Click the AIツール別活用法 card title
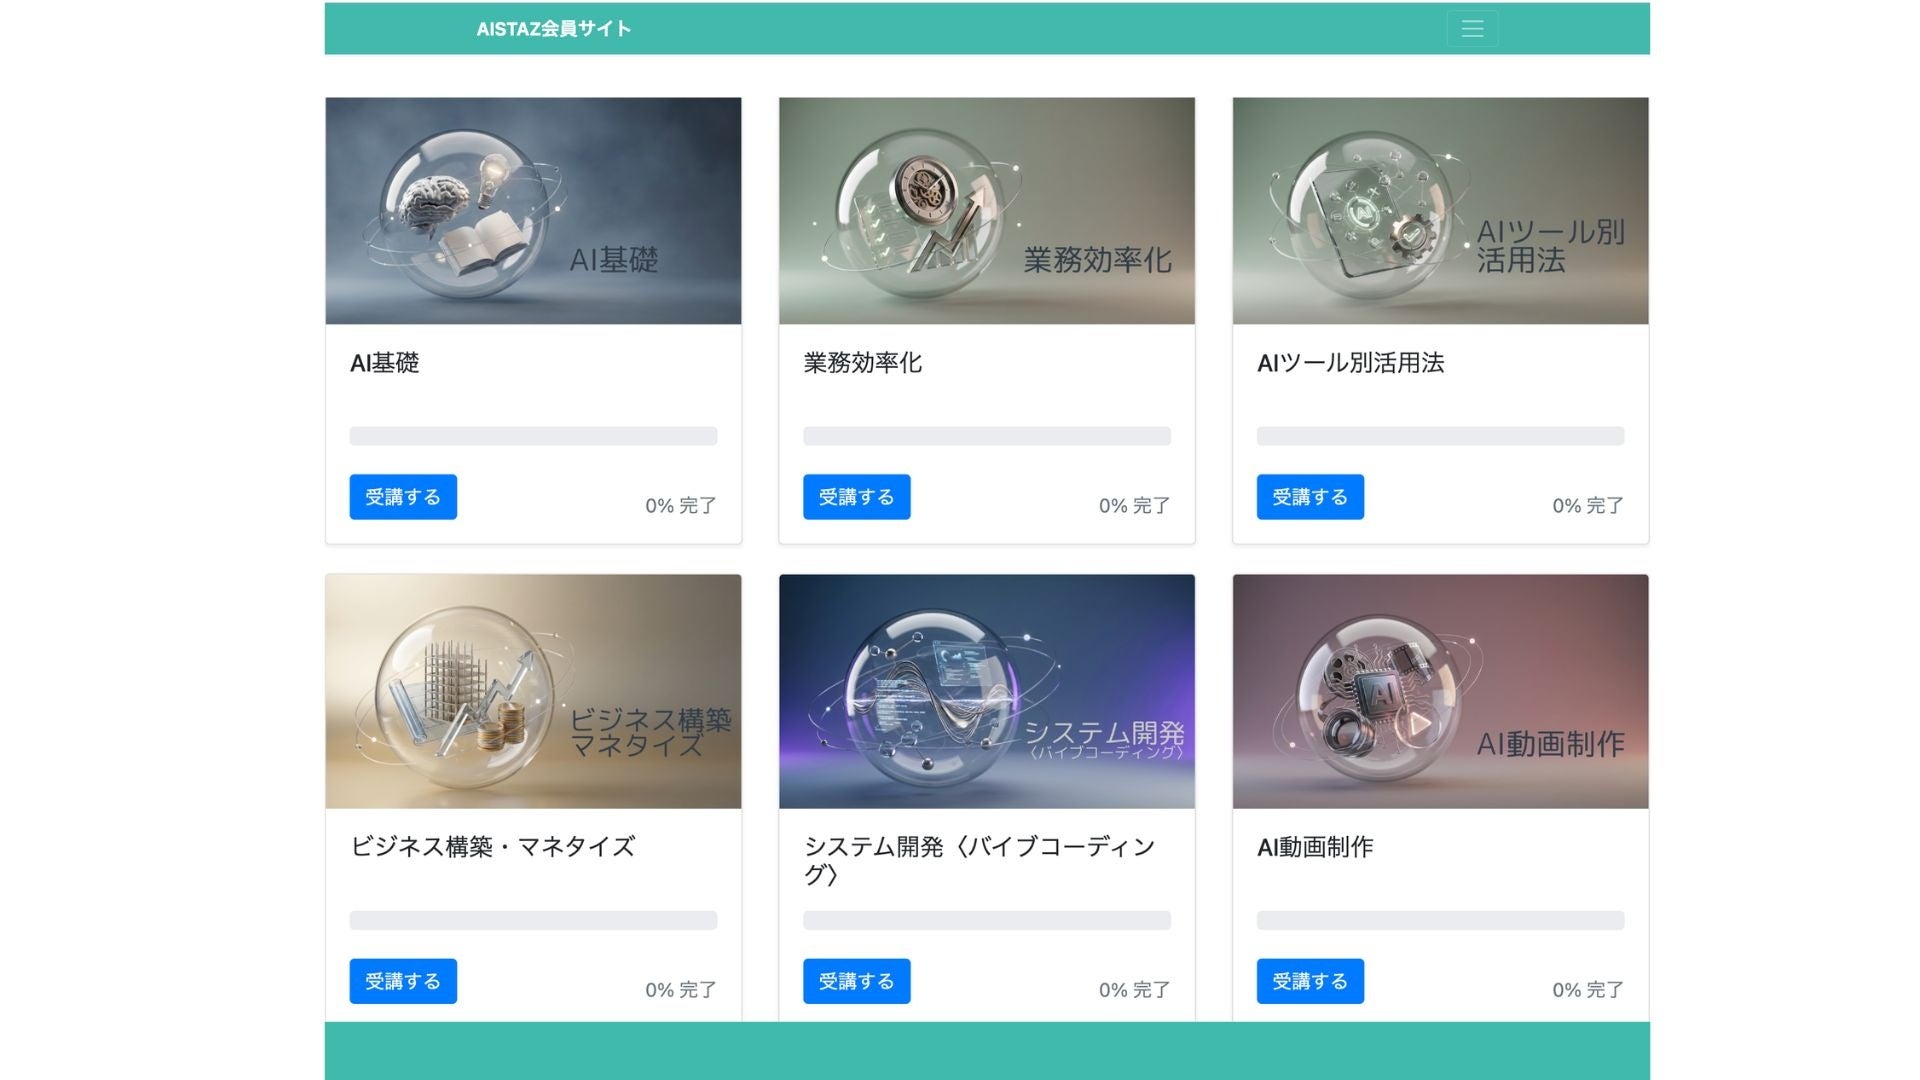The image size is (1920, 1080). pos(1350,363)
